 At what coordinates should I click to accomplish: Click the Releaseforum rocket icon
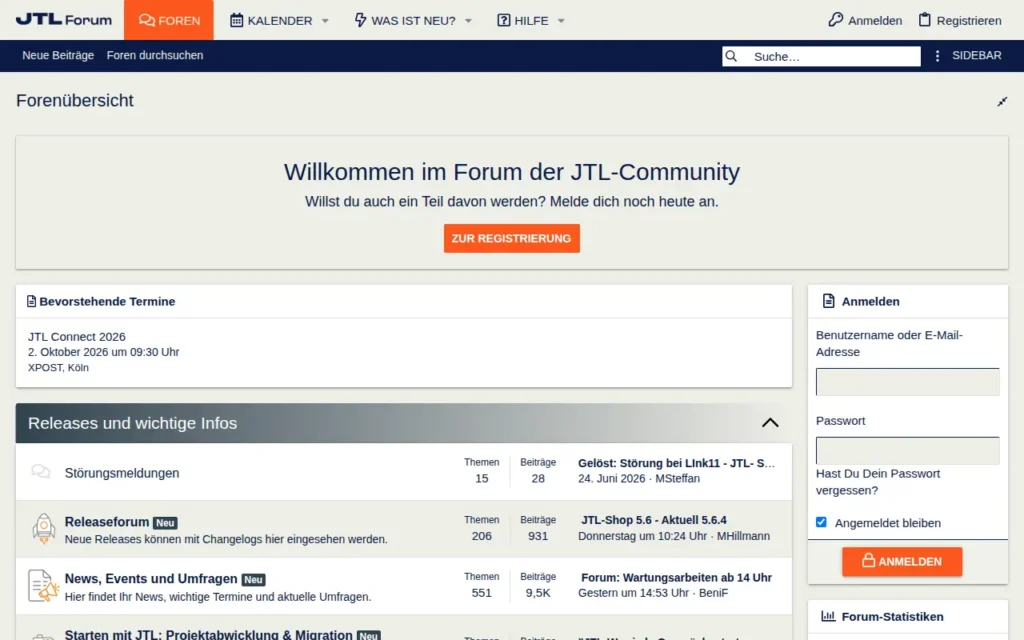(43, 528)
